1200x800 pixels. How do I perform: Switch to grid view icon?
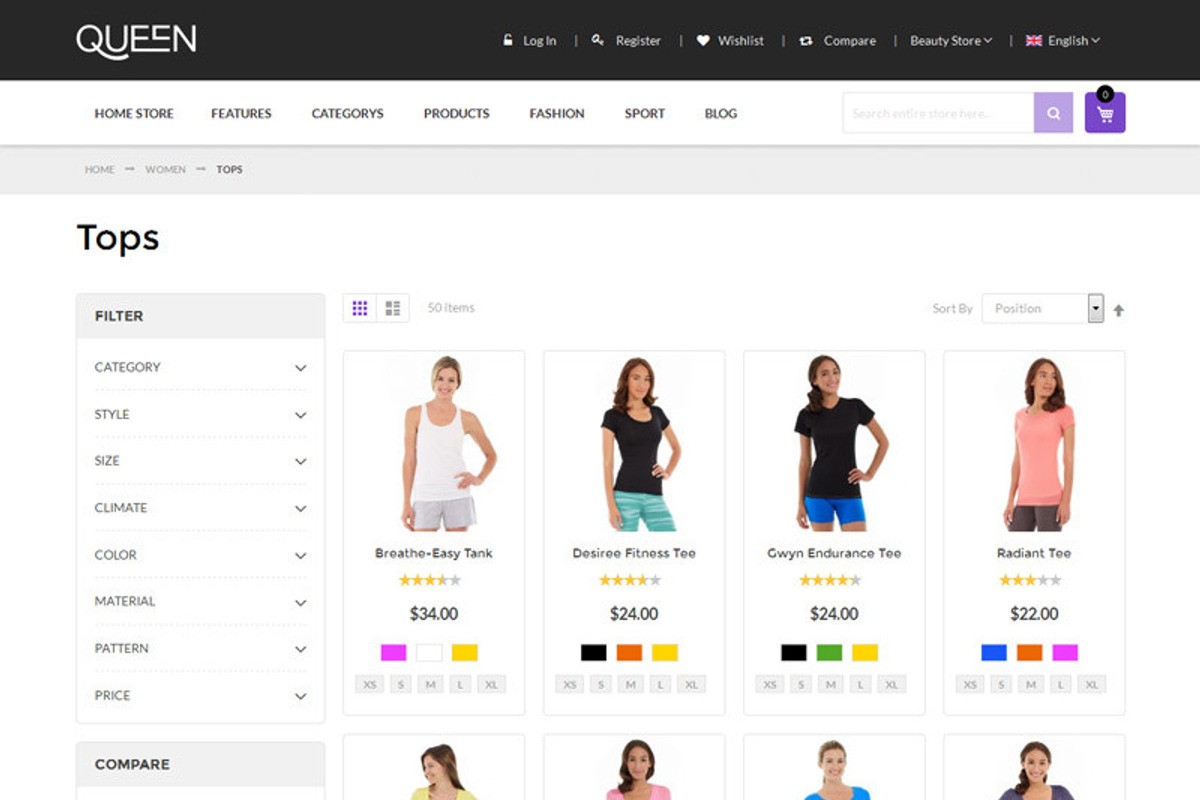click(360, 308)
